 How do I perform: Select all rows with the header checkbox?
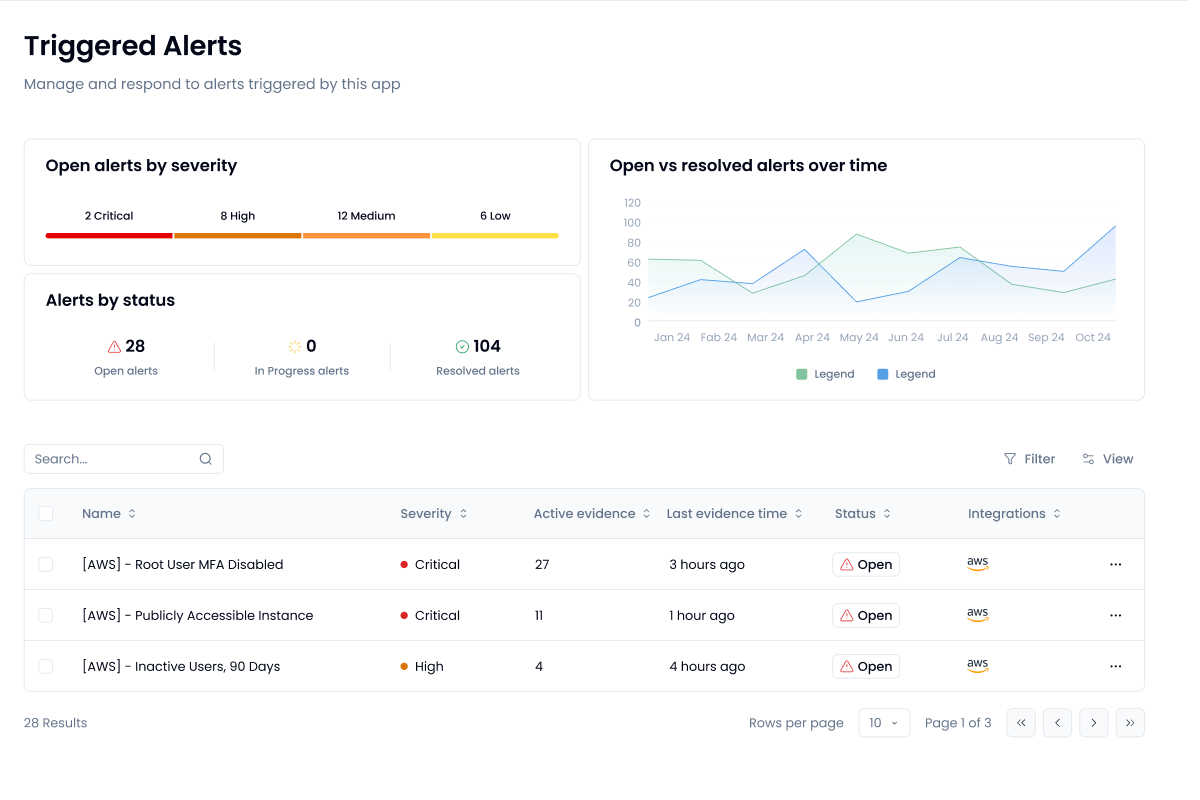[x=45, y=513]
